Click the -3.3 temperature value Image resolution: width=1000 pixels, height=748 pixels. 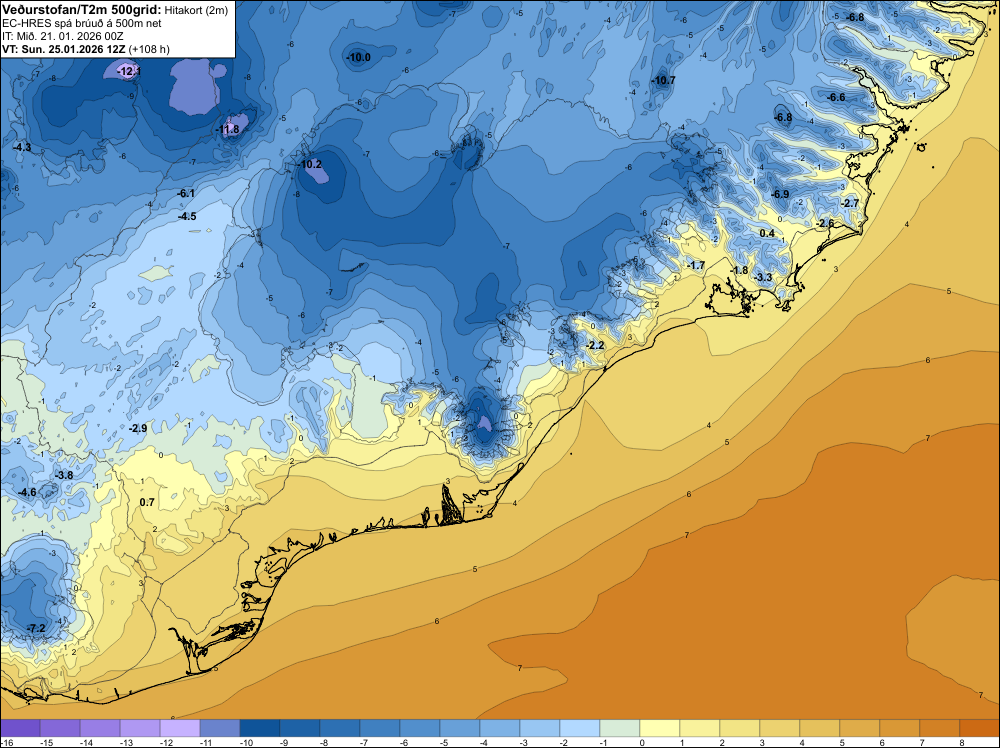coord(763,277)
